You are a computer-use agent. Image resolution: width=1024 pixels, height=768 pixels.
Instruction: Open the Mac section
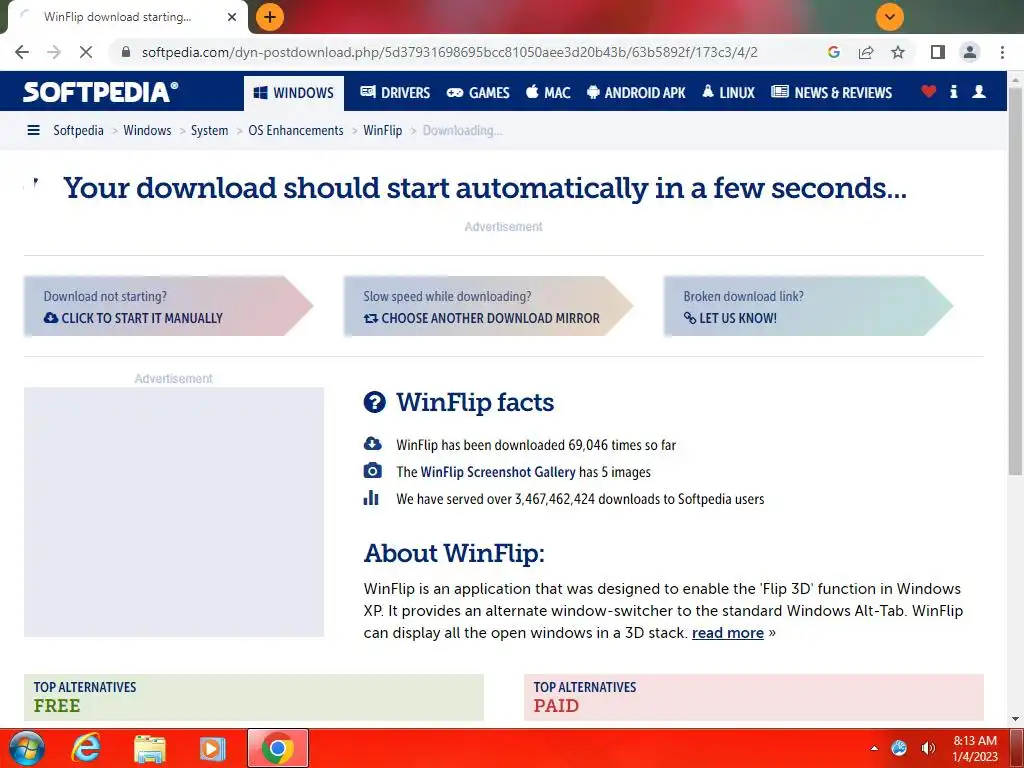[x=548, y=93]
